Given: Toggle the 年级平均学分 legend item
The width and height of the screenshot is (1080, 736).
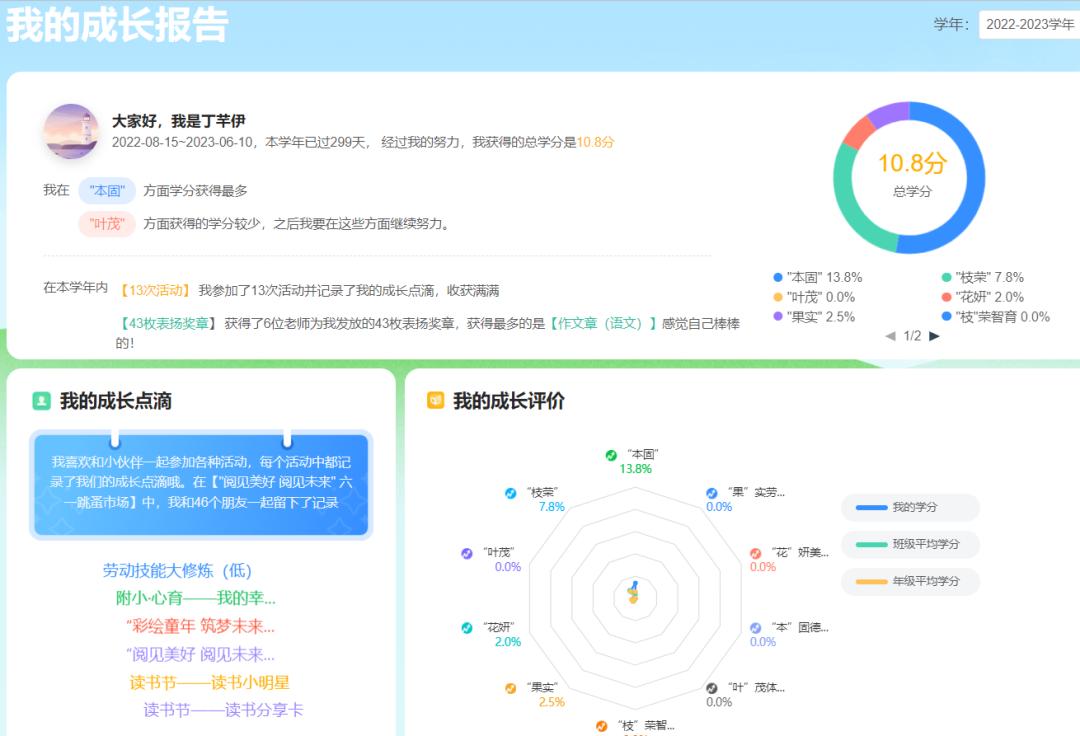Looking at the screenshot, I should pyautogui.click(x=912, y=582).
